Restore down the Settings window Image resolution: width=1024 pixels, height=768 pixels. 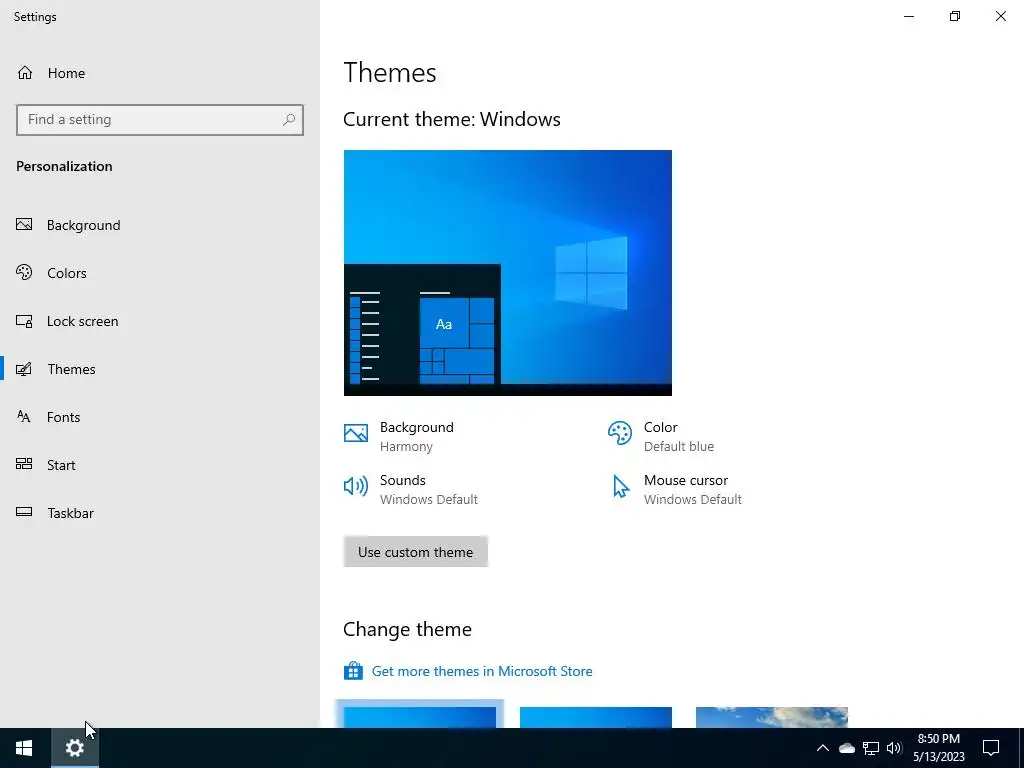(955, 16)
